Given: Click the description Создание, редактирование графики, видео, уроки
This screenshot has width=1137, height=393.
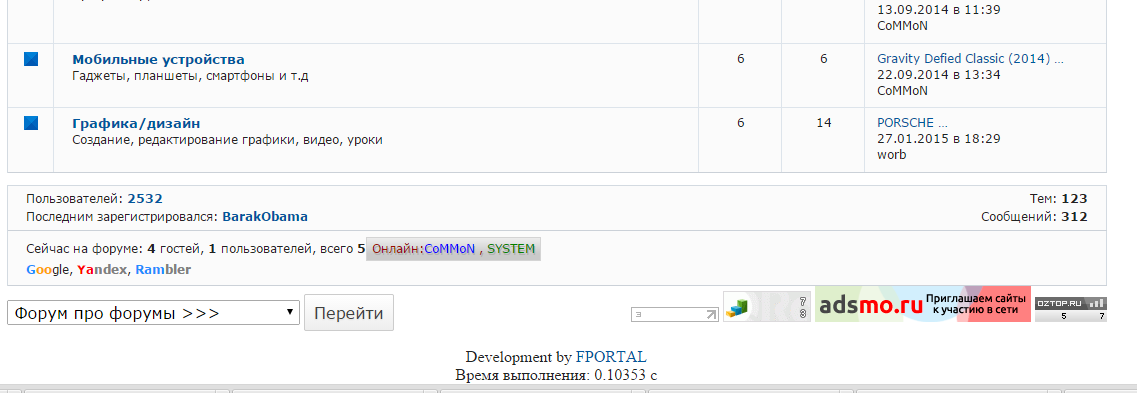Looking at the screenshot, I should coord(228,139).
